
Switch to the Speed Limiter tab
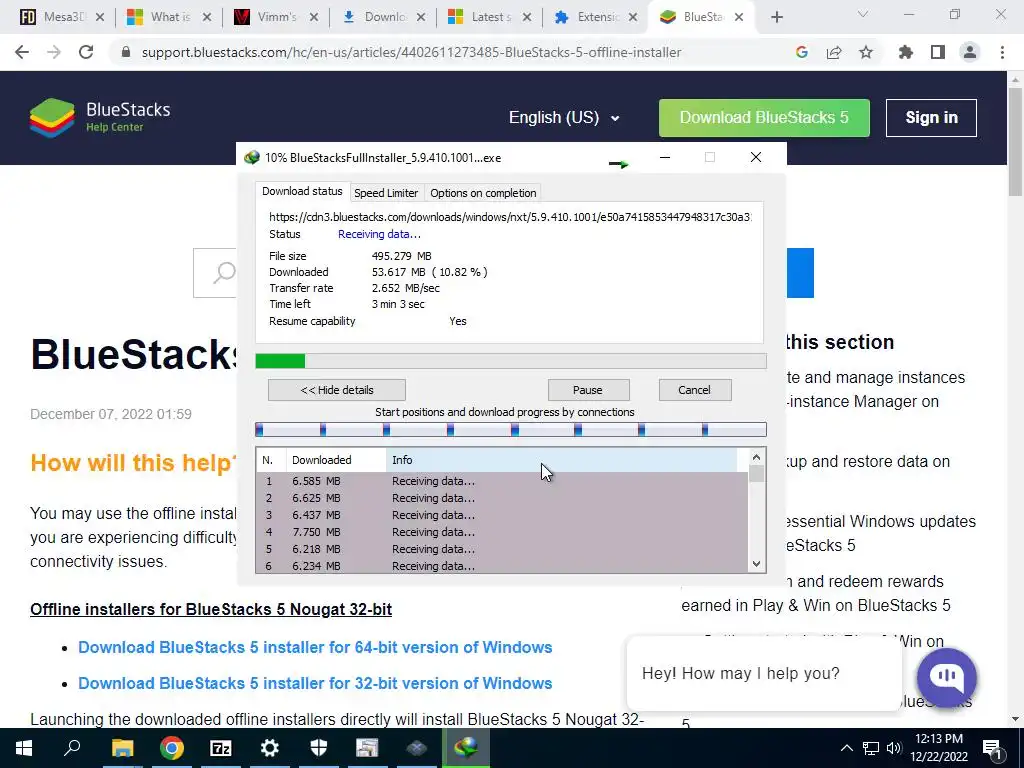[x=386, y=193]
